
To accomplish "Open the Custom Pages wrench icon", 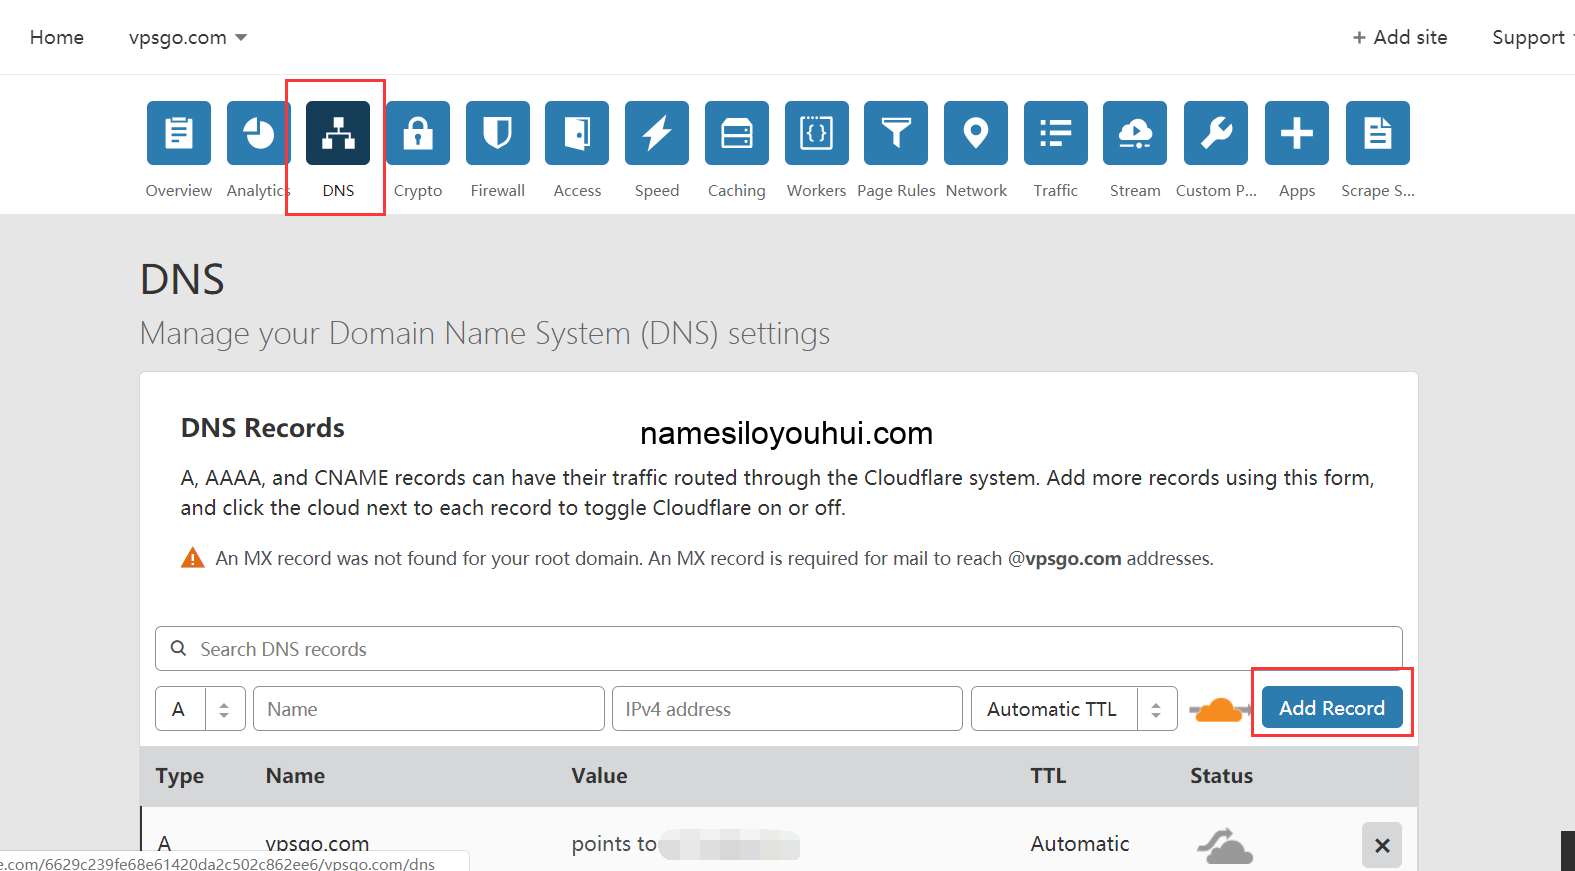I will click(x=1216, y=133).
